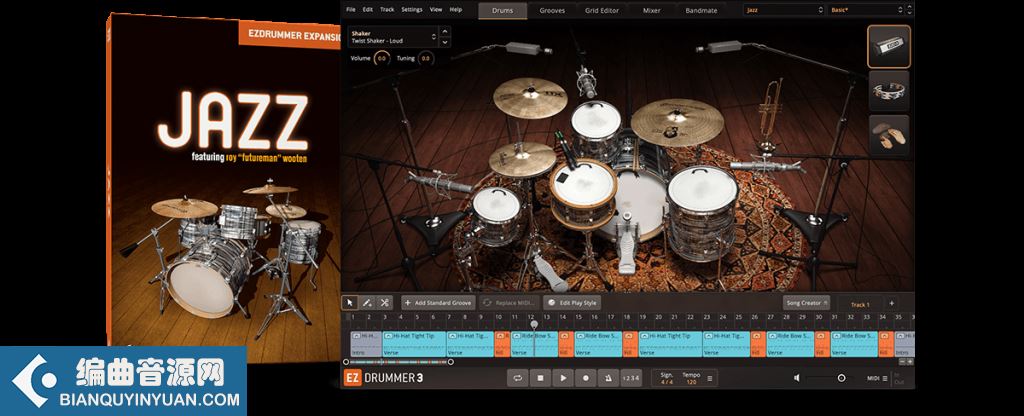Image resolution: width=1024 pixels, height=416 pixels.
Task: Select previous instrument with the up chevron
Action: pyautogui.click(x=445, y=31)
